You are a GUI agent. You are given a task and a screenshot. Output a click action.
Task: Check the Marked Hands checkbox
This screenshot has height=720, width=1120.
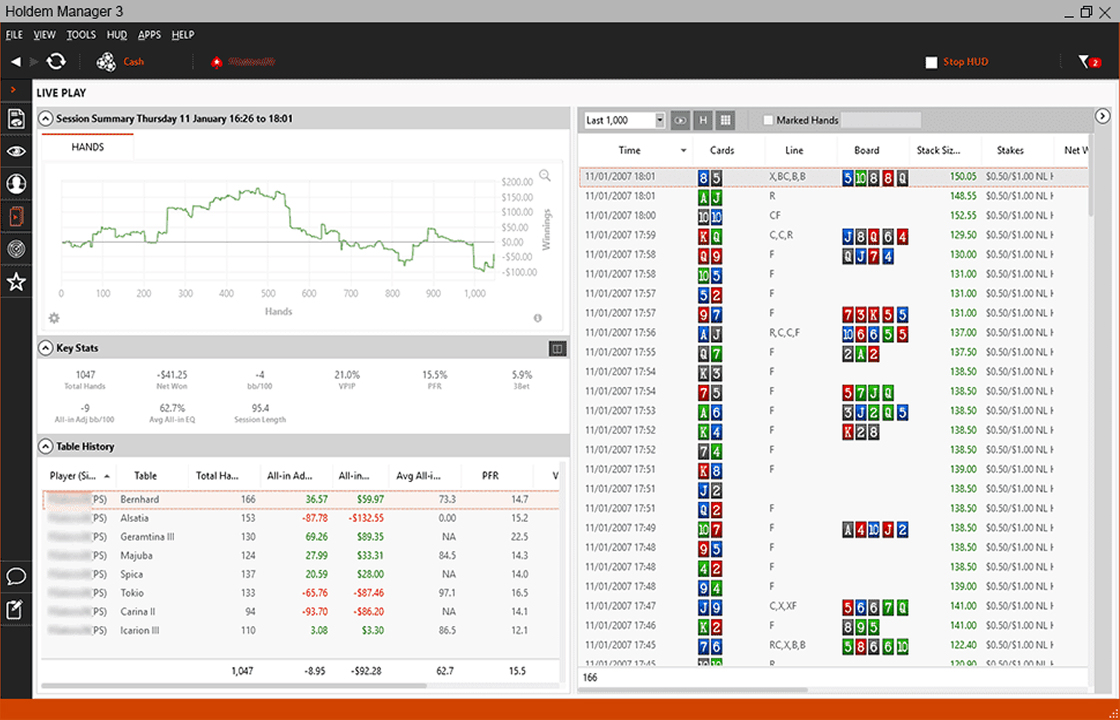tap(769, 121)
